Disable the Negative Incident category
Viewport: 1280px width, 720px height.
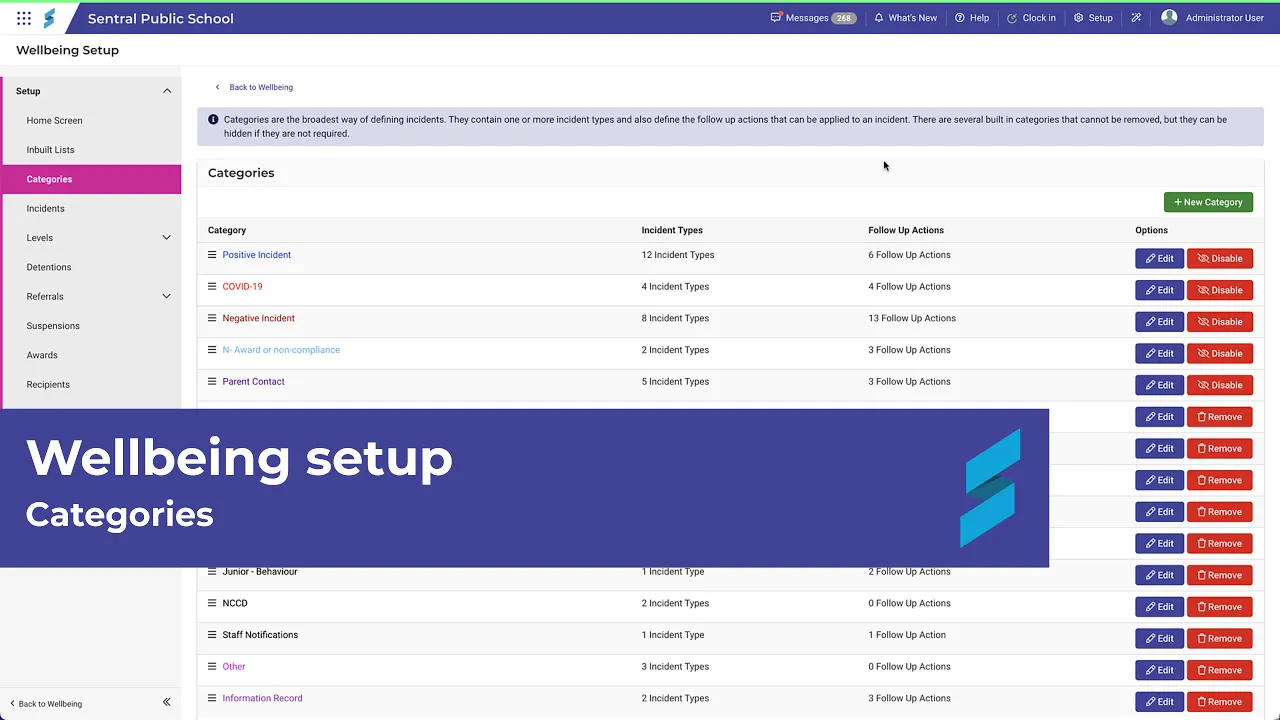click(x=1220, y=322)
